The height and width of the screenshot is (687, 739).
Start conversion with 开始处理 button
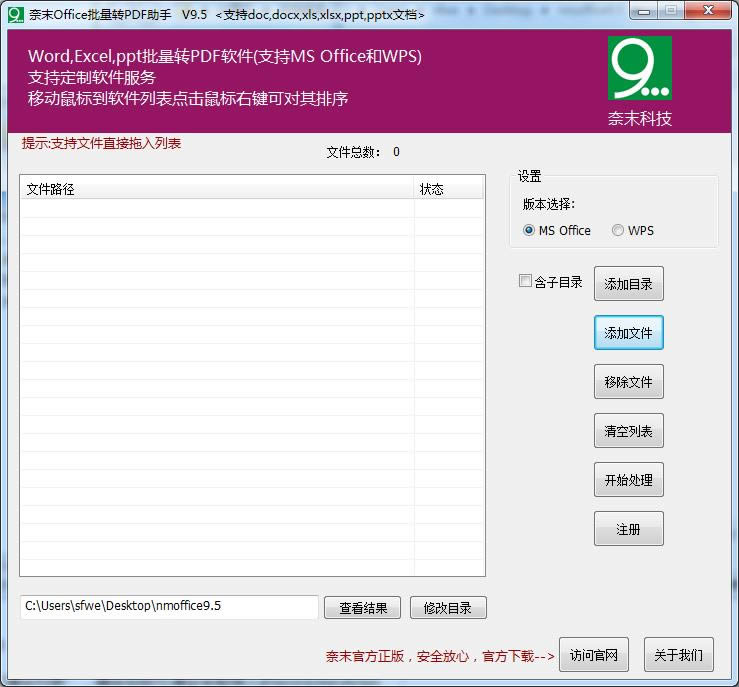tap(629, 480)
